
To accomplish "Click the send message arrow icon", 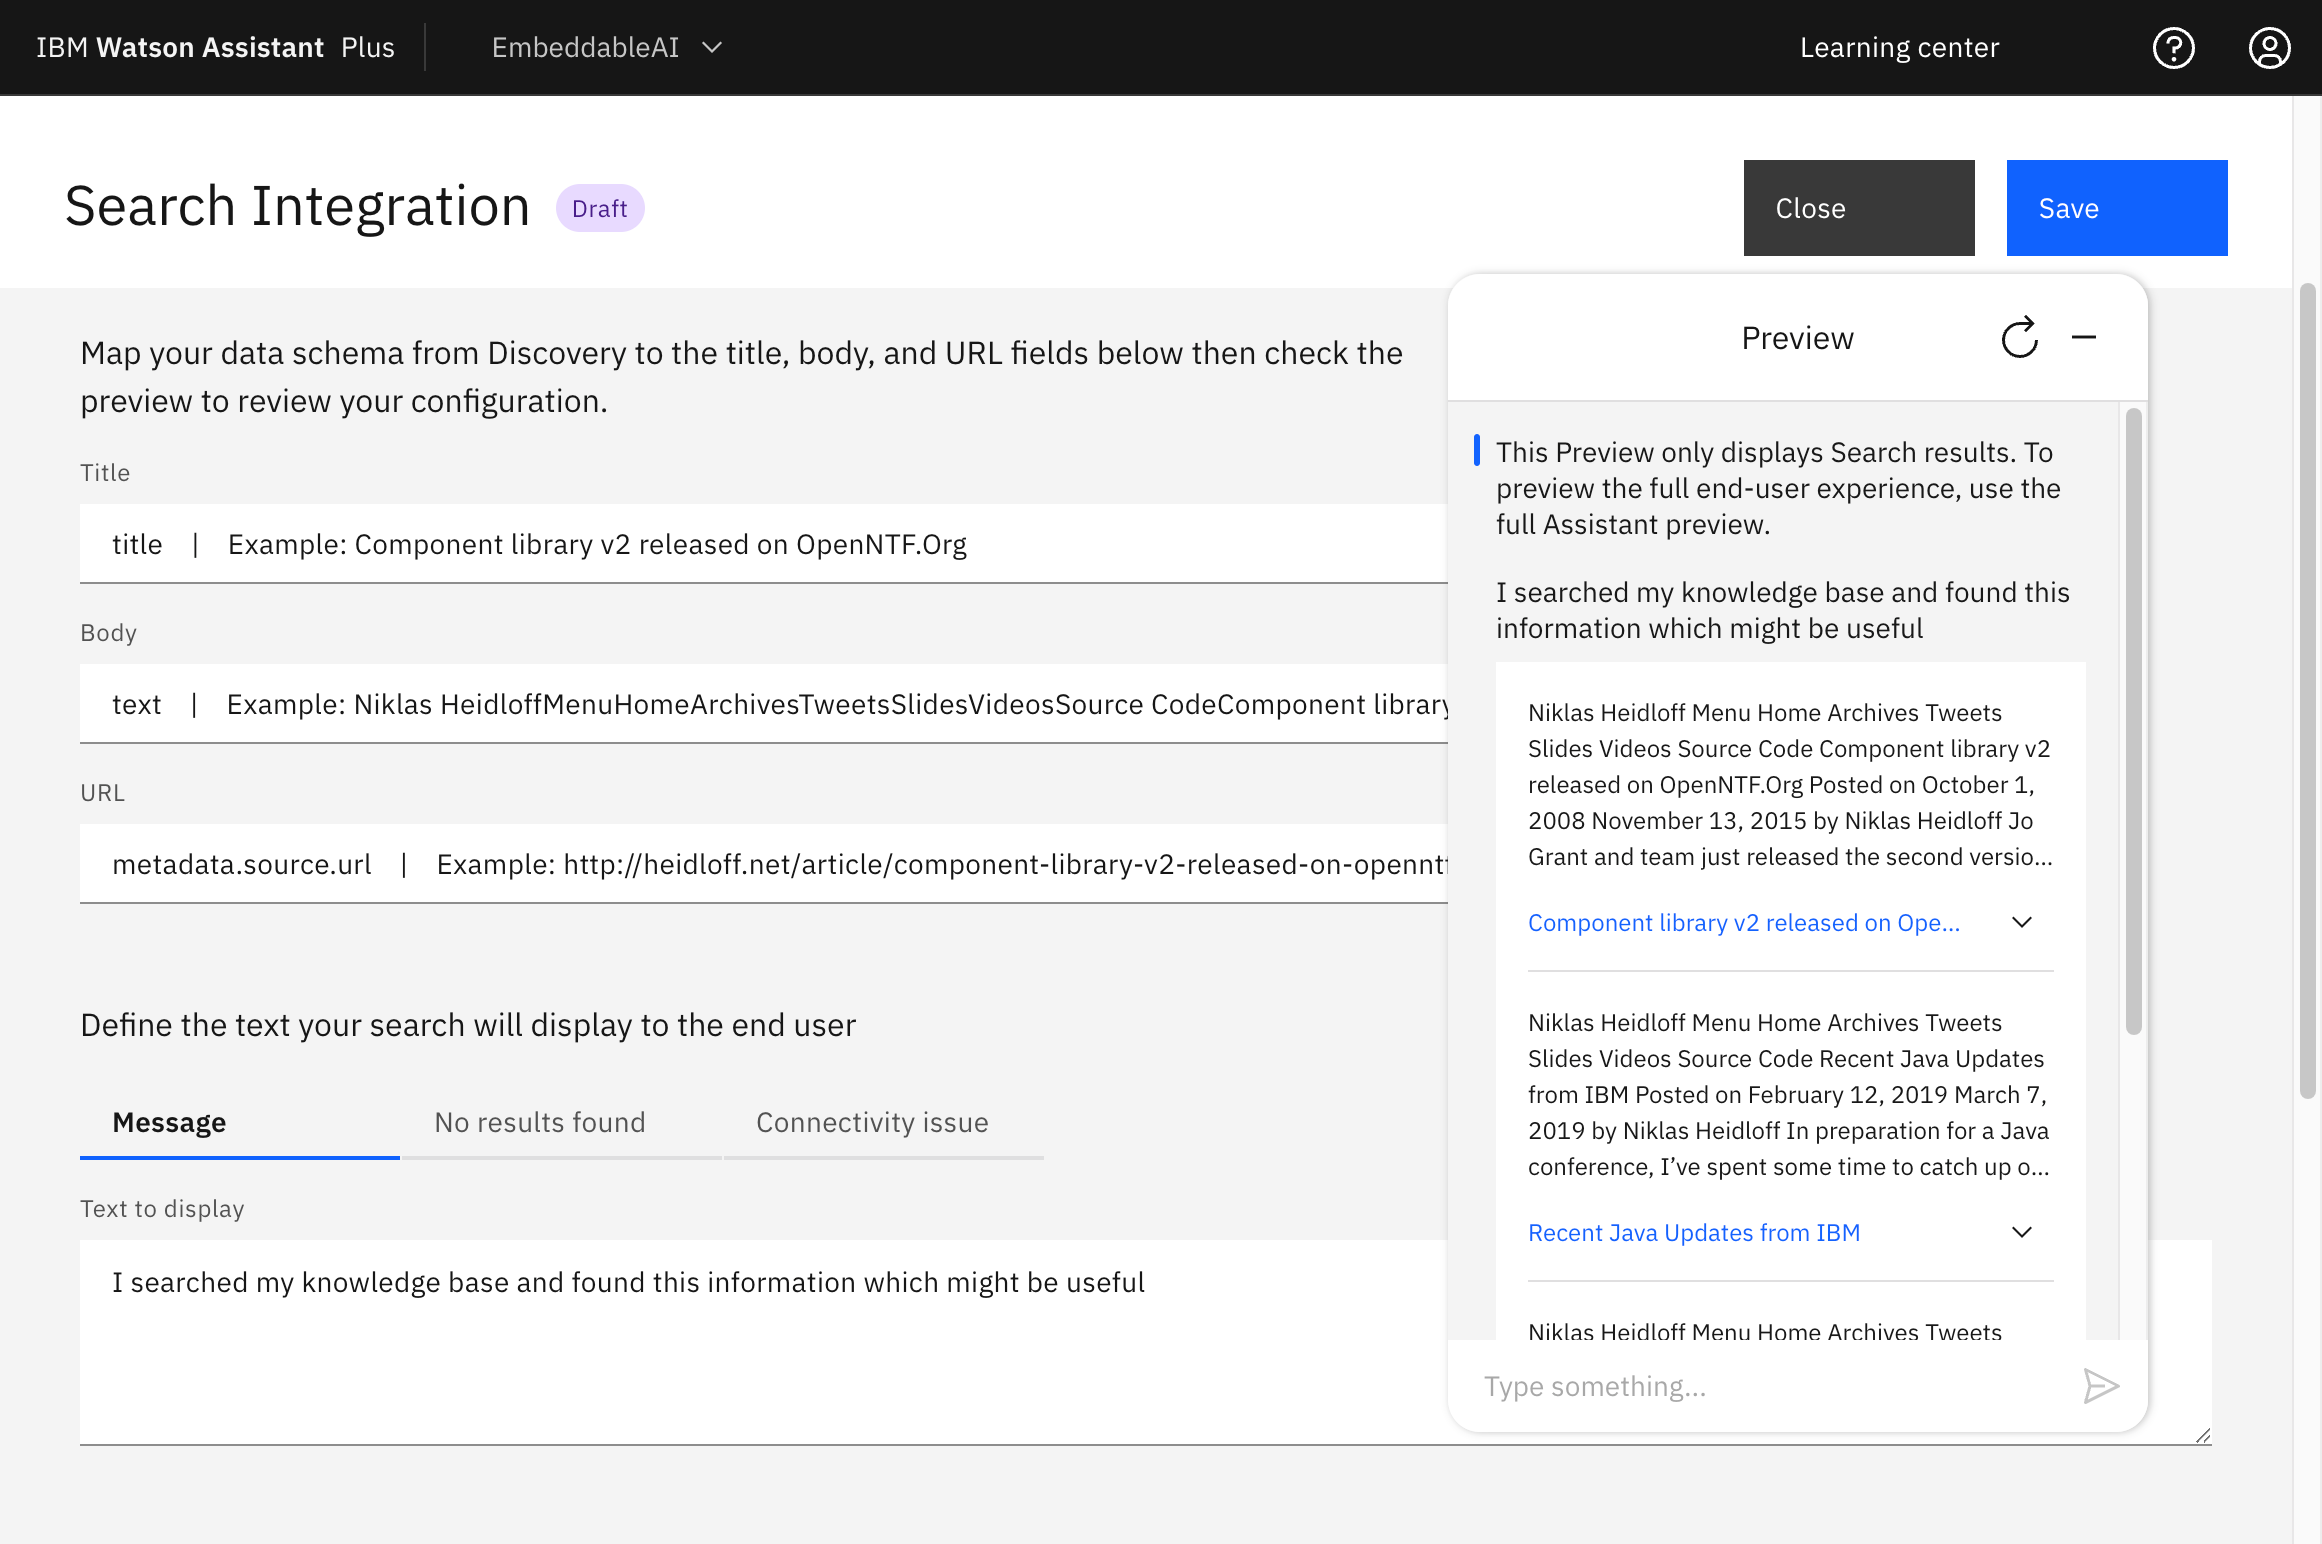I will [2100, 1386].
